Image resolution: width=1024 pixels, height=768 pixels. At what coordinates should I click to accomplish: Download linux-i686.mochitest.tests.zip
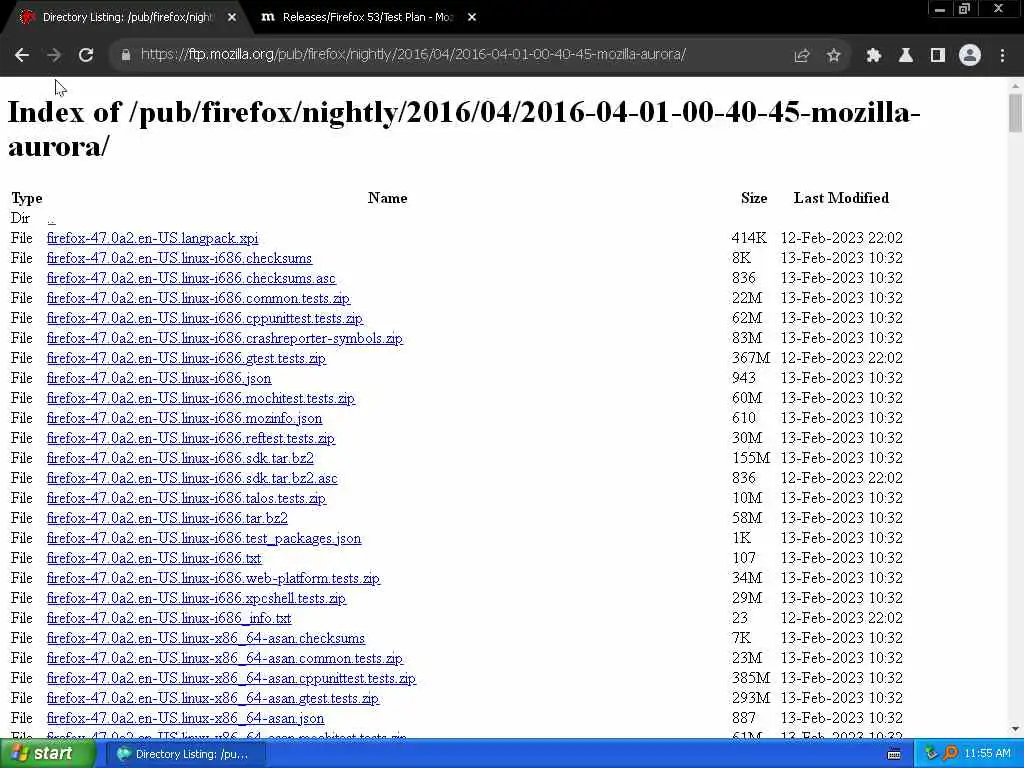[200, 398]
